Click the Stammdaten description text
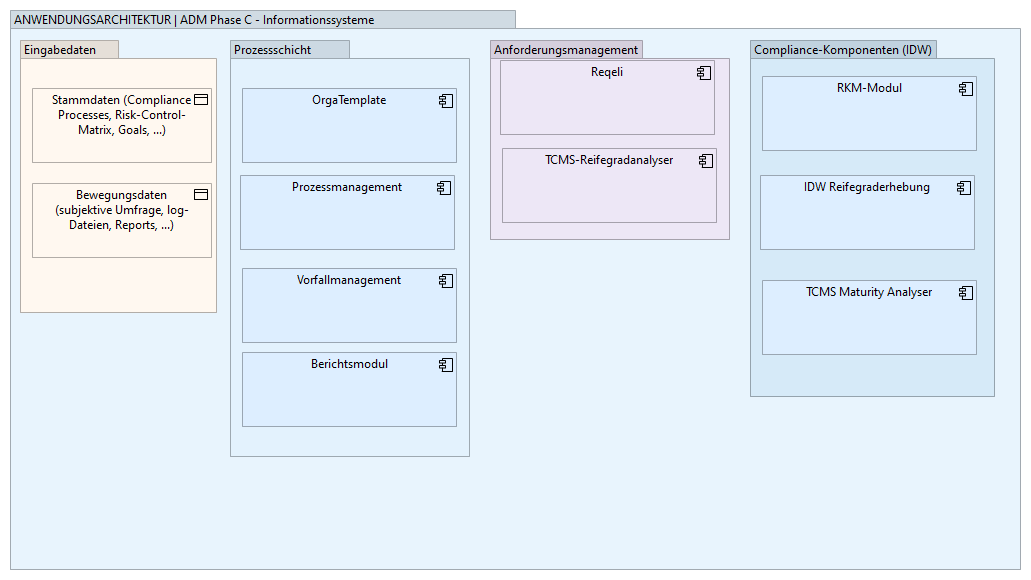Viewport: 1031px width, 580px height. pos(121,114)
